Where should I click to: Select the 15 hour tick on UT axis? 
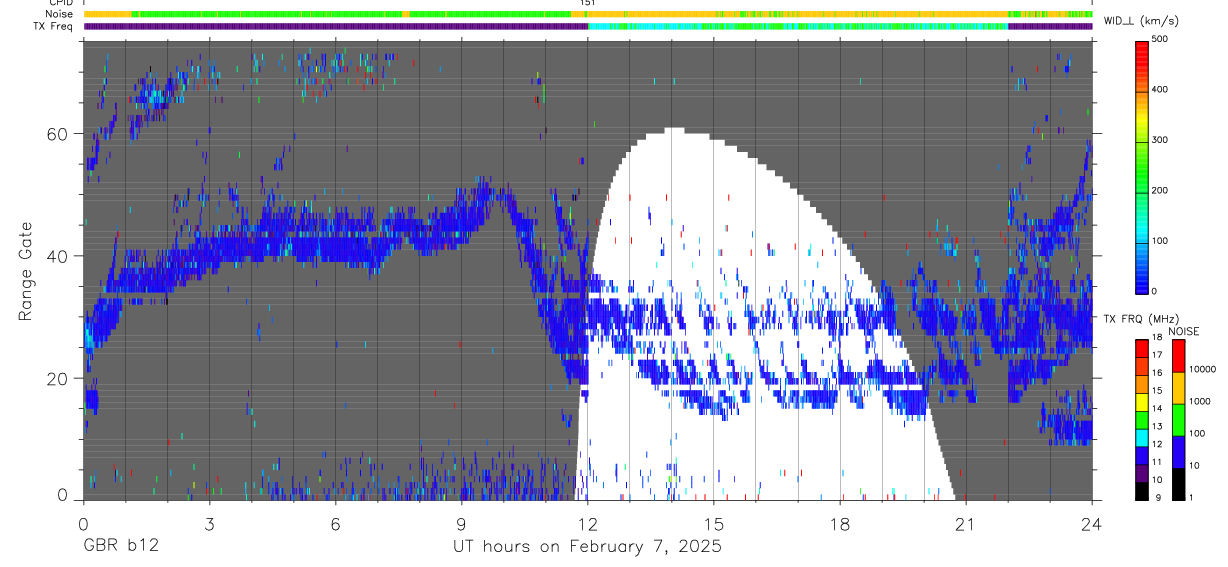tap(714, 523)
